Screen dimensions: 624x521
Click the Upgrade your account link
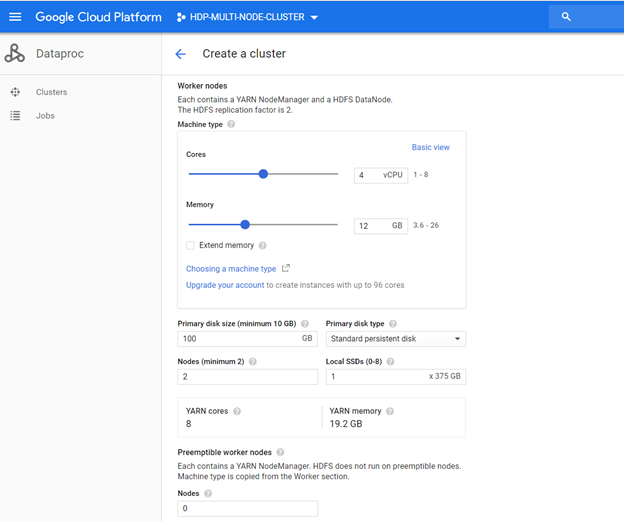coord(225,285)
